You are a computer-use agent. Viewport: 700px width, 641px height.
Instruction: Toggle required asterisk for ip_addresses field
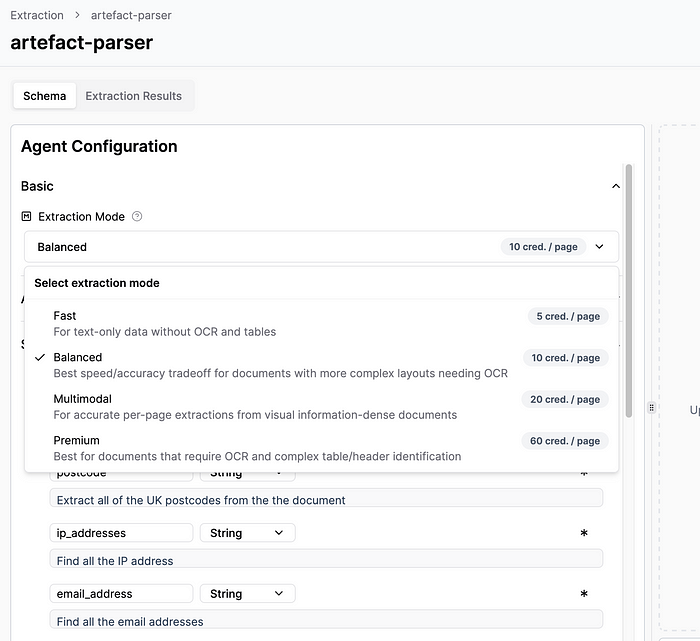pos(583,533)
